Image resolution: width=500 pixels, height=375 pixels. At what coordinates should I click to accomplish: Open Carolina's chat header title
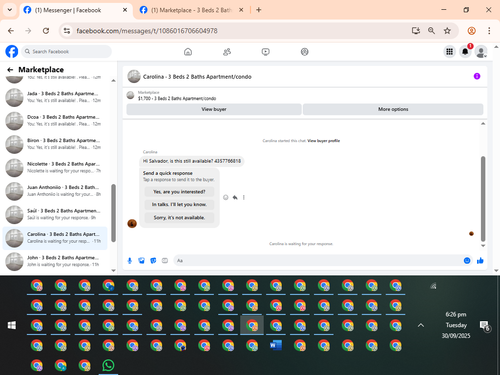[x=197, y=77]
